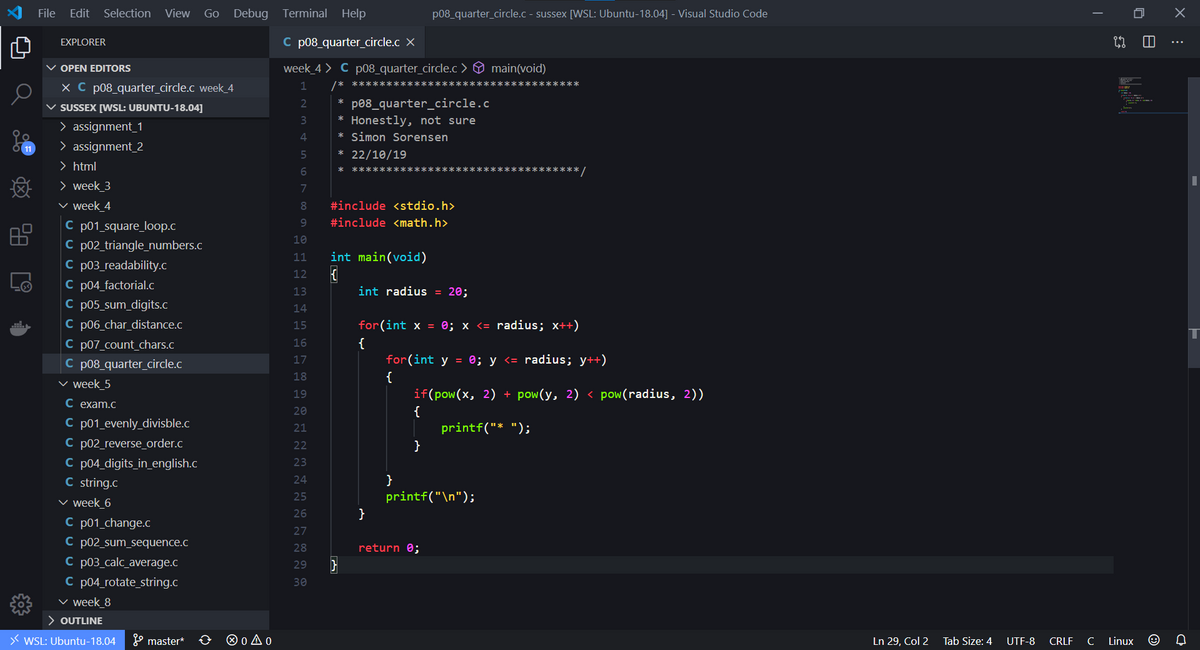Open the Source Control view
Screen dimensions: 1200x650
click(x=20, y=142)
